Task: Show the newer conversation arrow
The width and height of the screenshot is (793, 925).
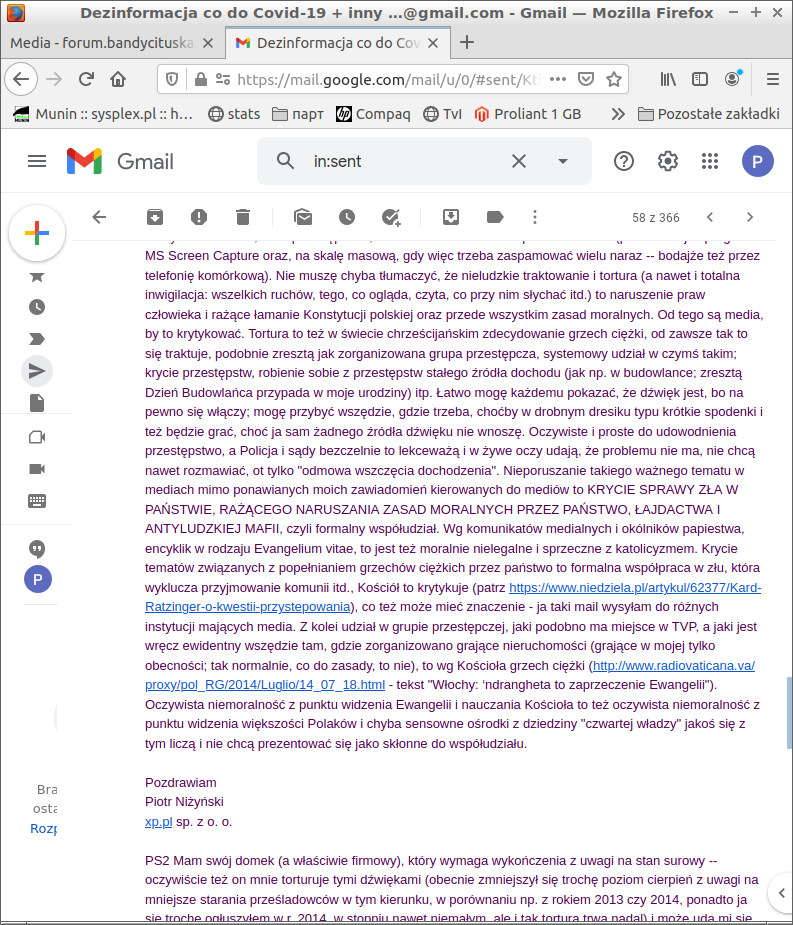Action: point(710,217)
